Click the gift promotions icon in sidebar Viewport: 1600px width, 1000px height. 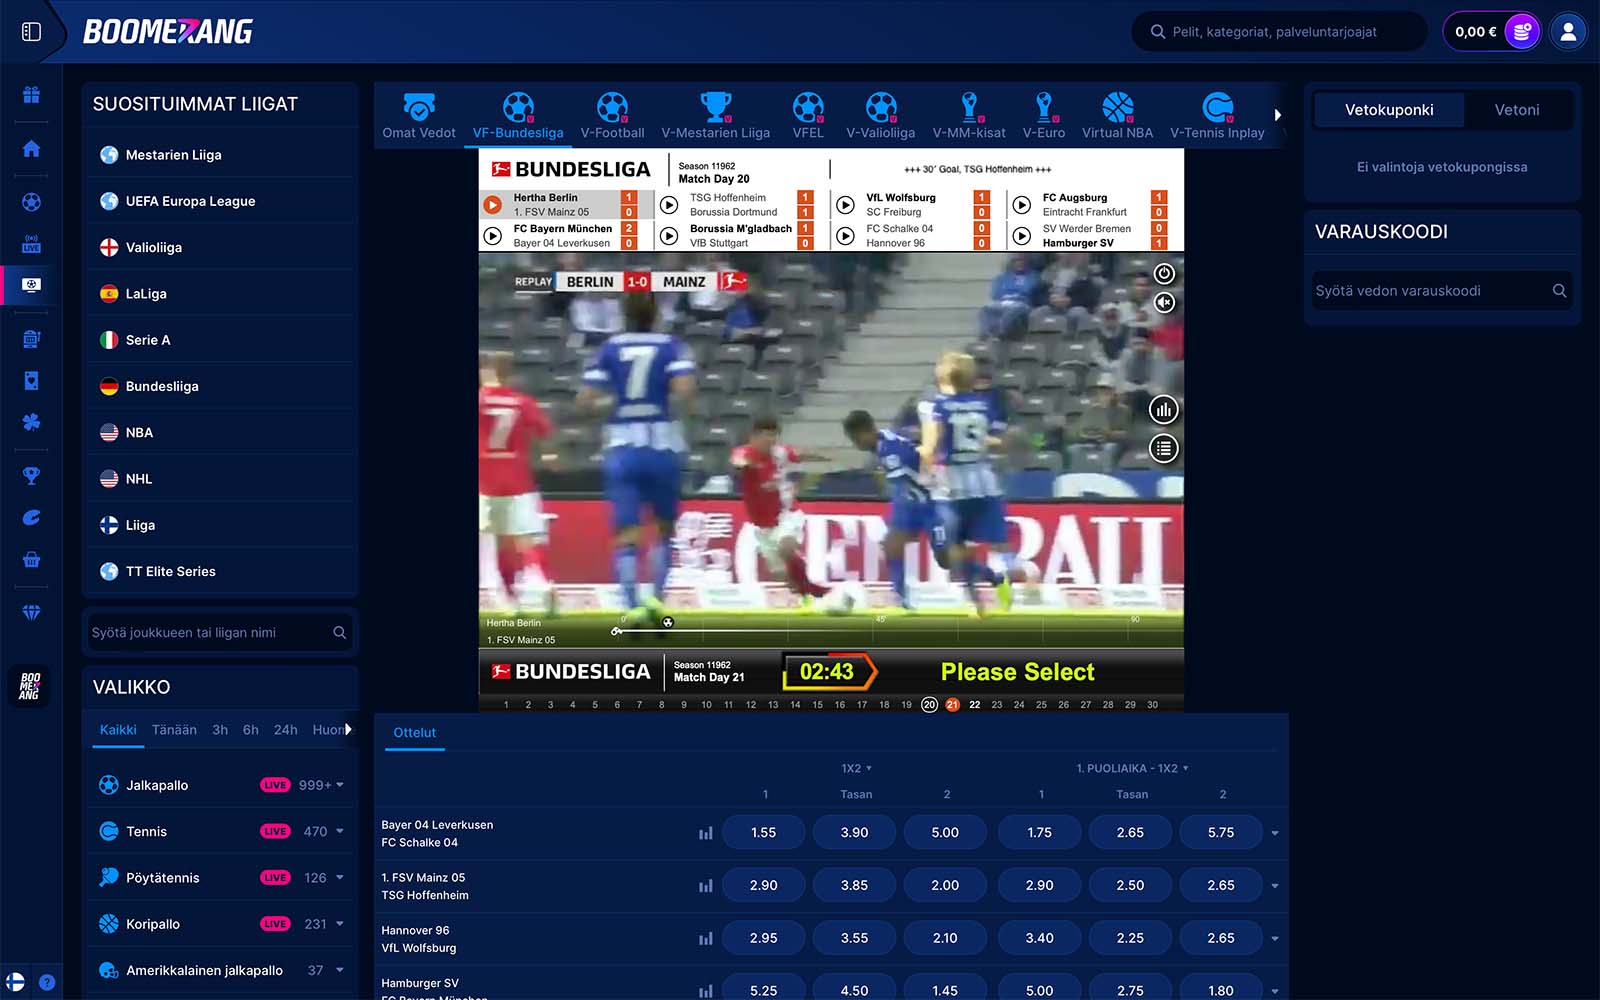click(x=31, y=95)
